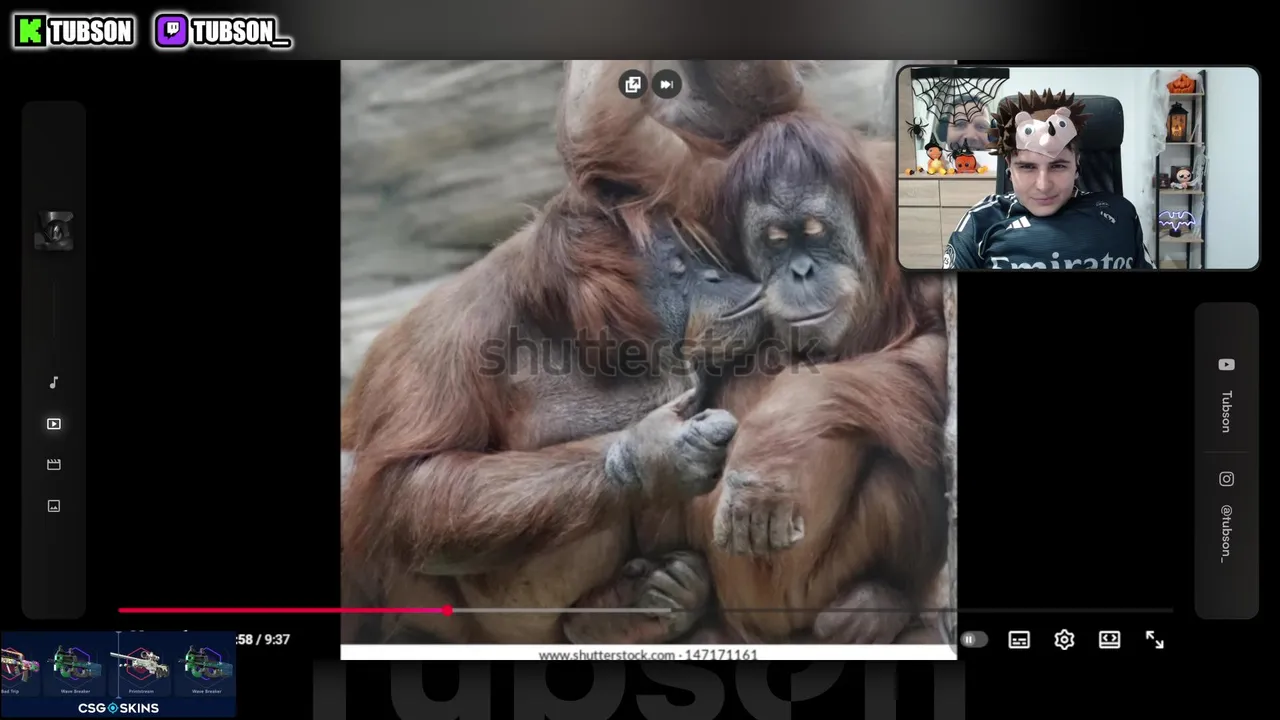Click the progress bar playhead dot

(447, 610)
